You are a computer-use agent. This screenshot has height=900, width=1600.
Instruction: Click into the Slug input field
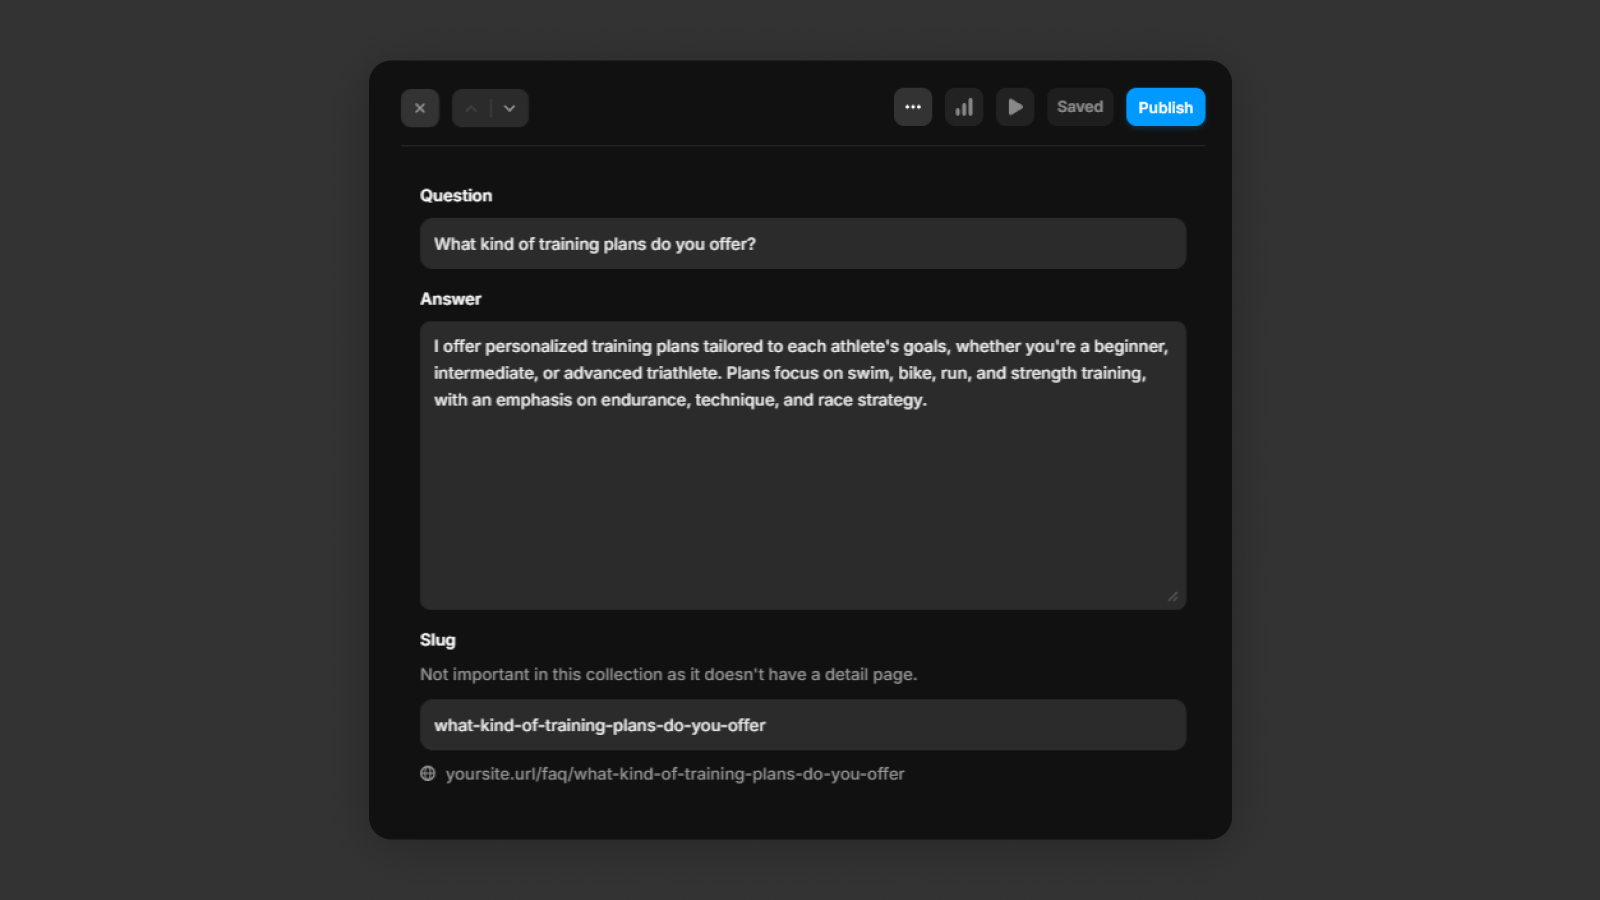point(802,725)
